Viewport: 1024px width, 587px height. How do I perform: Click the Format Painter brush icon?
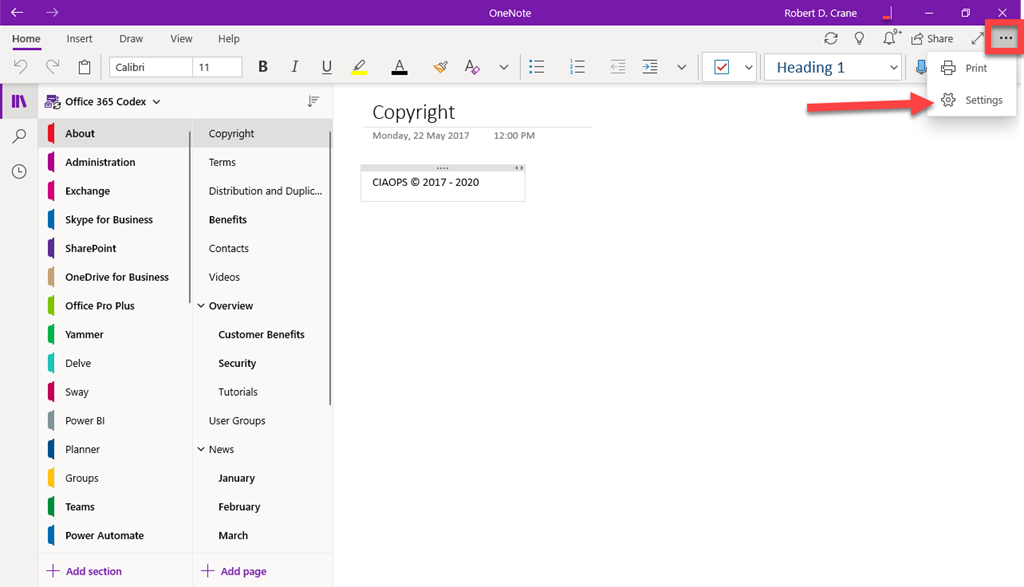(x=441, y=67)
